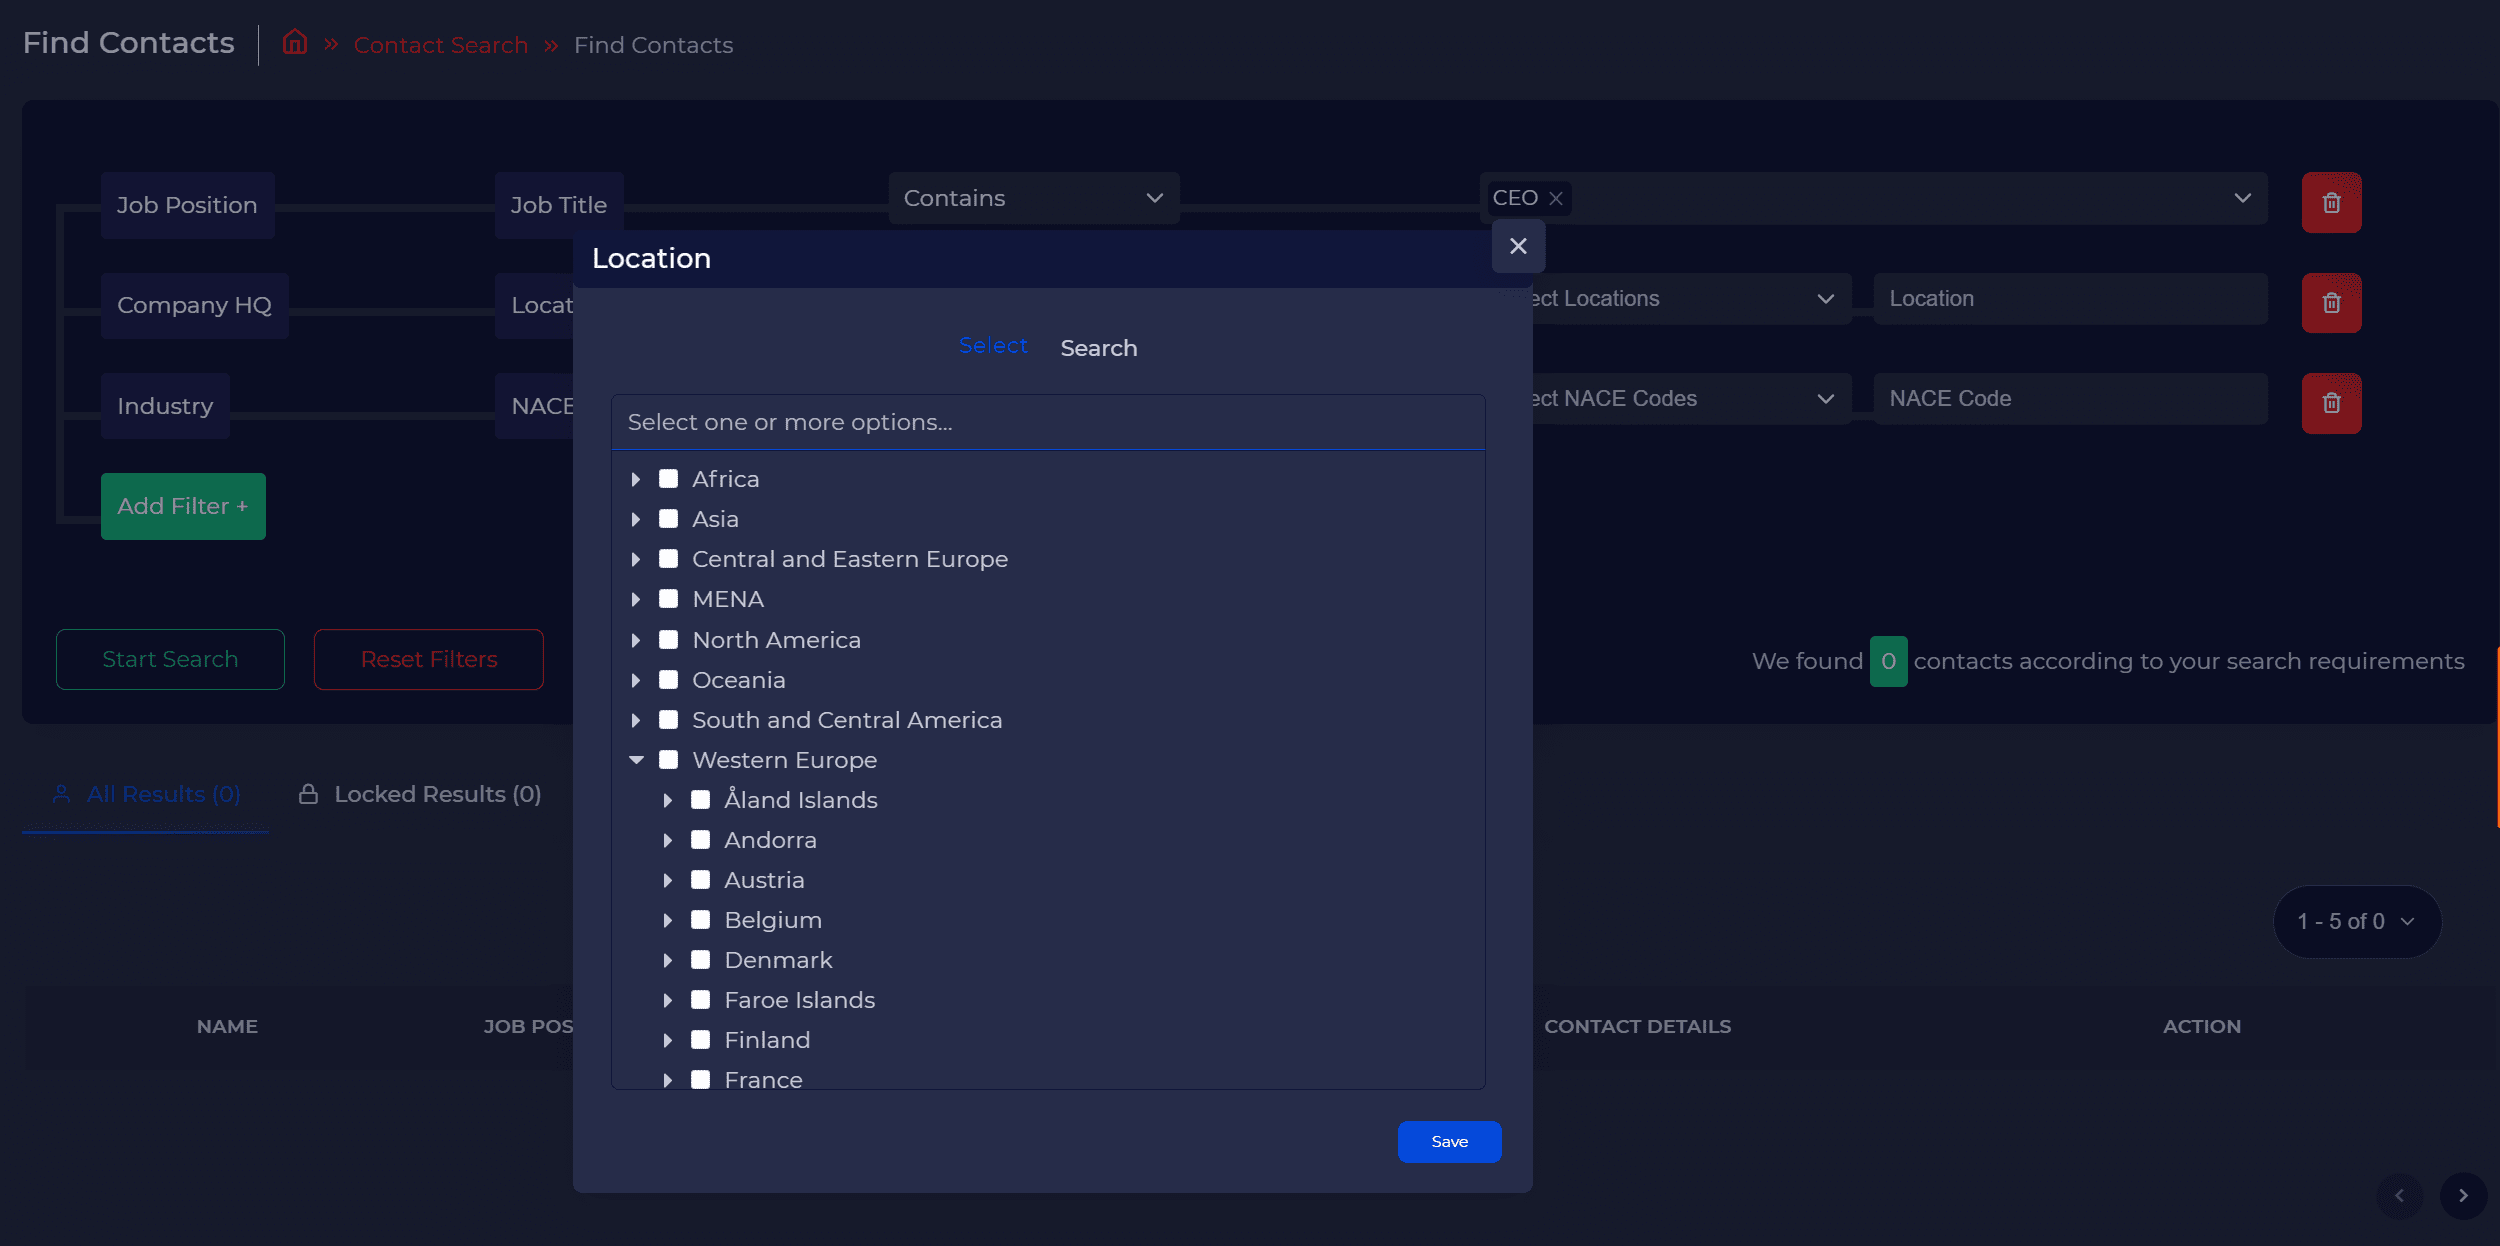This screenshot has height=1246, width=2500.
Task: Click the 'Select one or more options' field
Action: coord(1047,422)
